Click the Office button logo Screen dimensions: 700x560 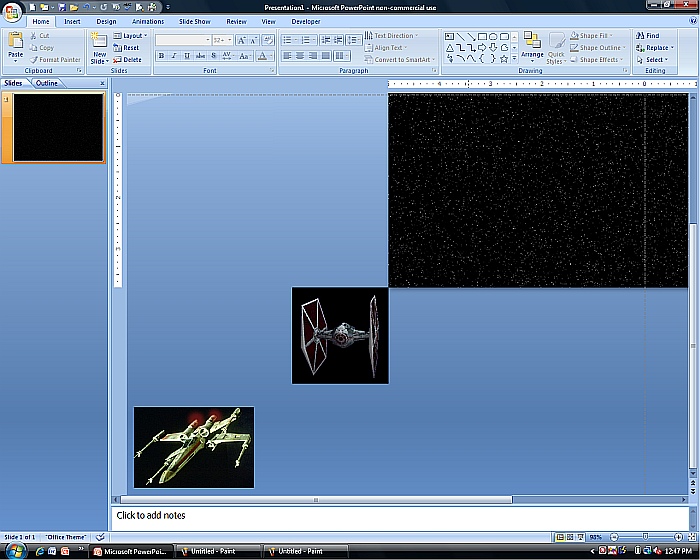coord(13,12)
